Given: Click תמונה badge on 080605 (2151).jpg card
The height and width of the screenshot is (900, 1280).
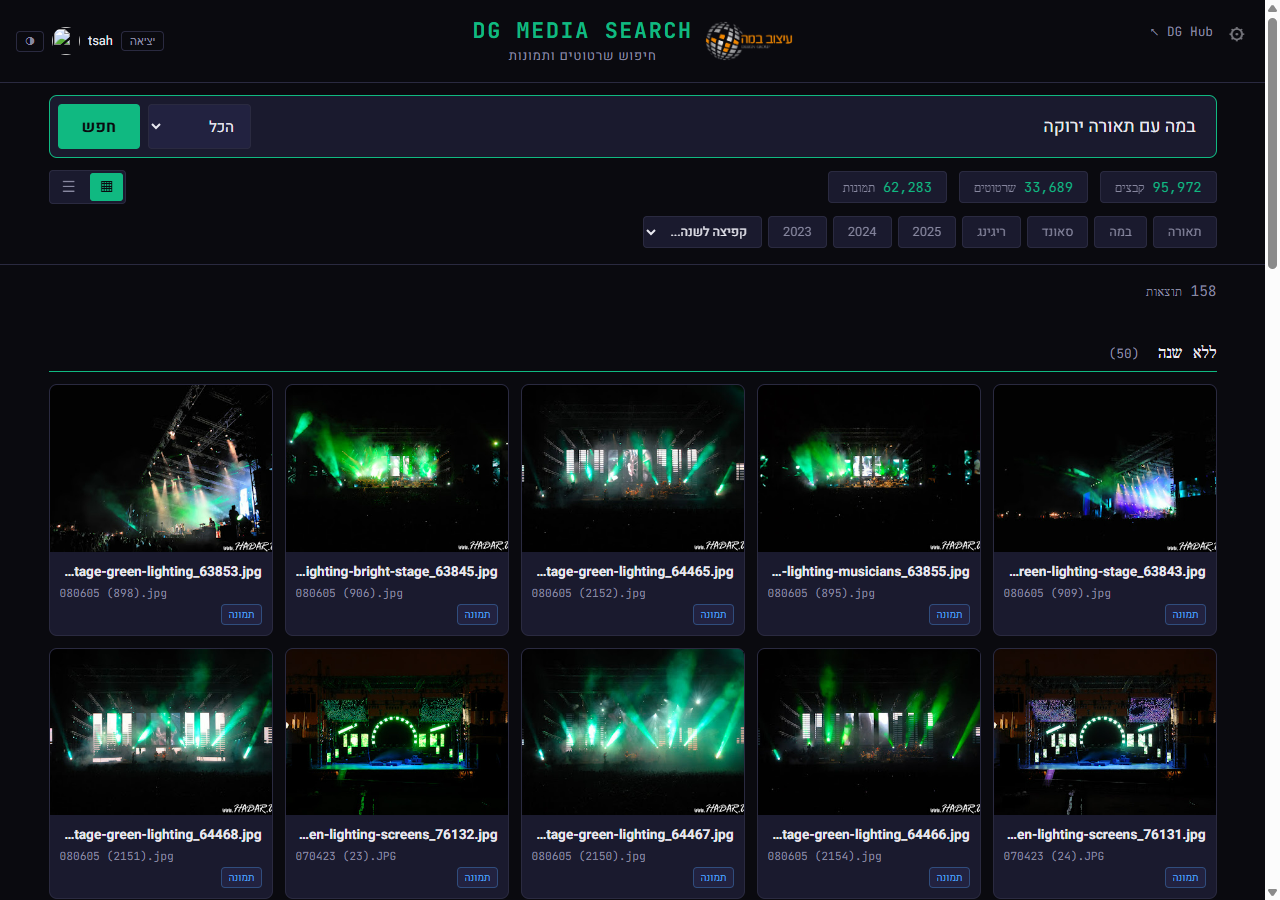Looking at the screenshot, I should point(241,877).
